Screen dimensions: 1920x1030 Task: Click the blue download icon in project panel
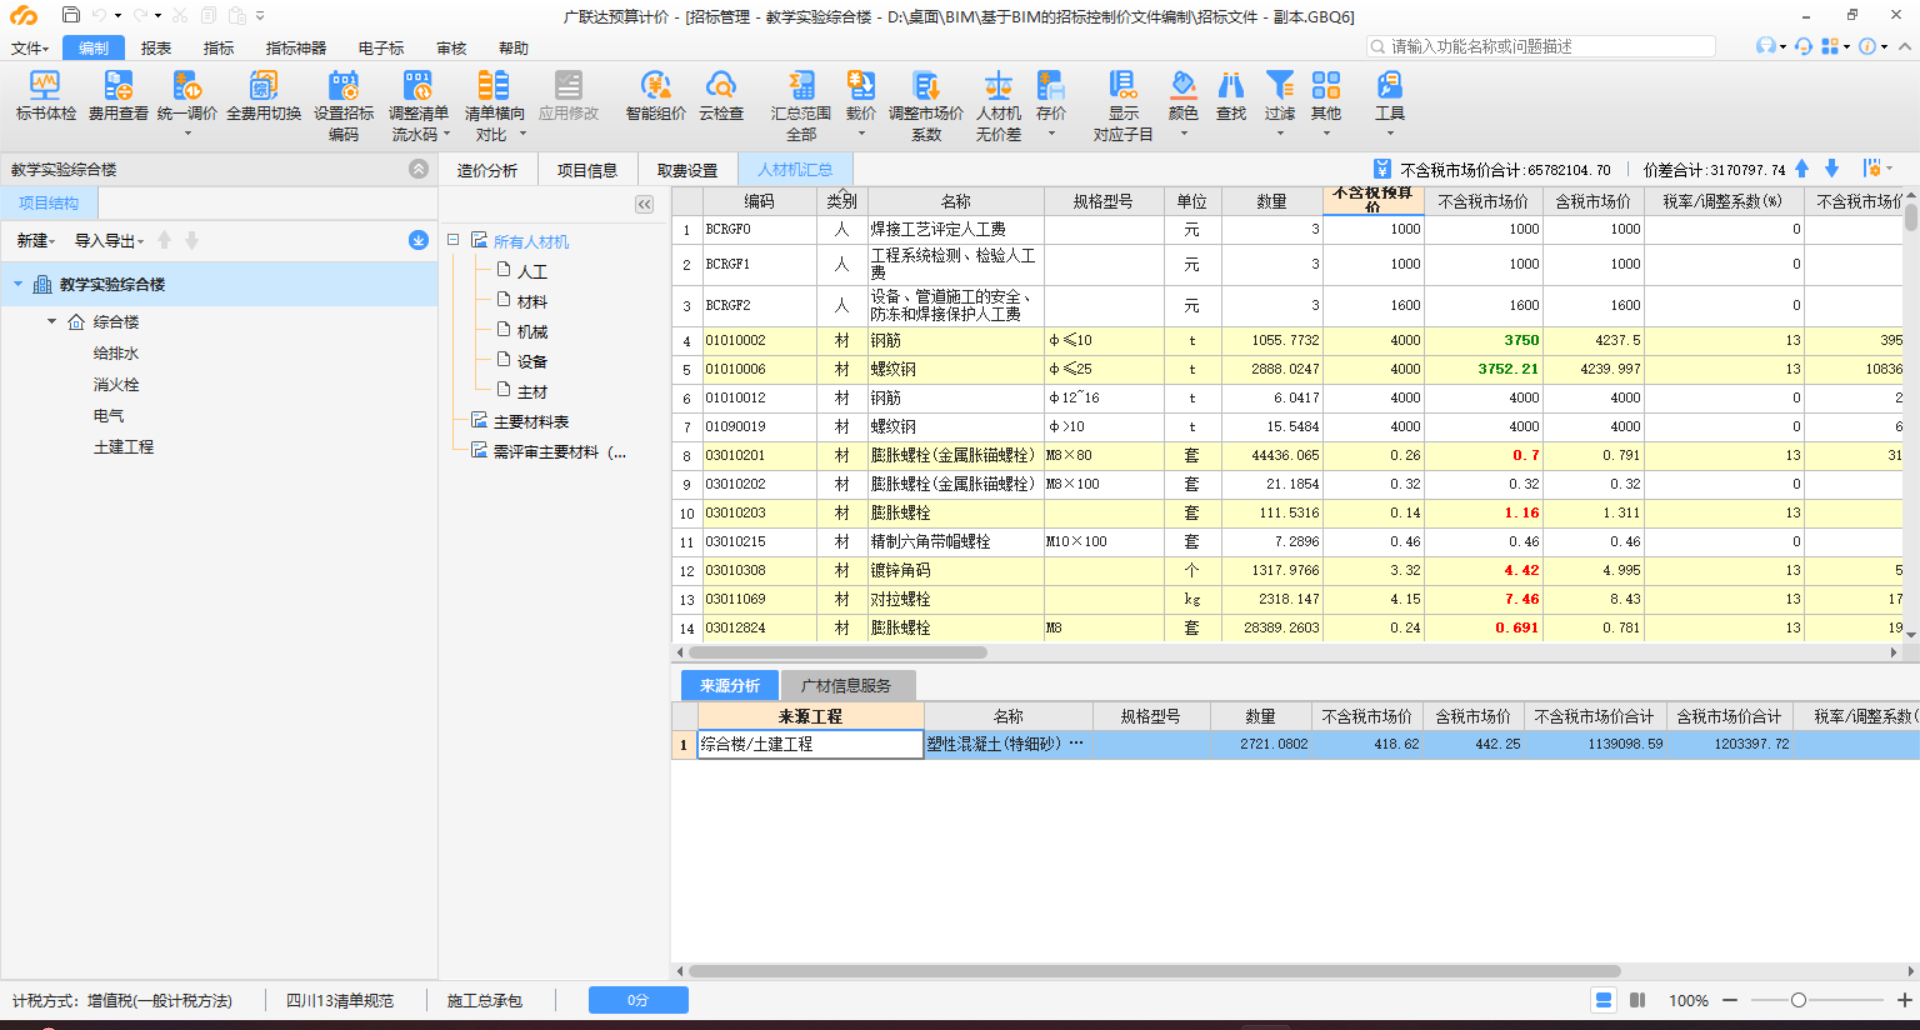(418, 240)
